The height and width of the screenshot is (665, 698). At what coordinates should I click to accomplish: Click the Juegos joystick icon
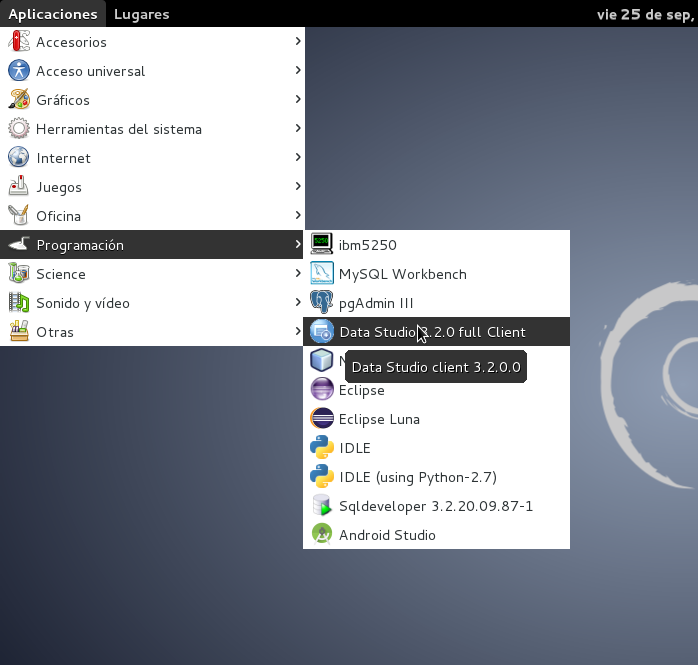coord(19,187)
